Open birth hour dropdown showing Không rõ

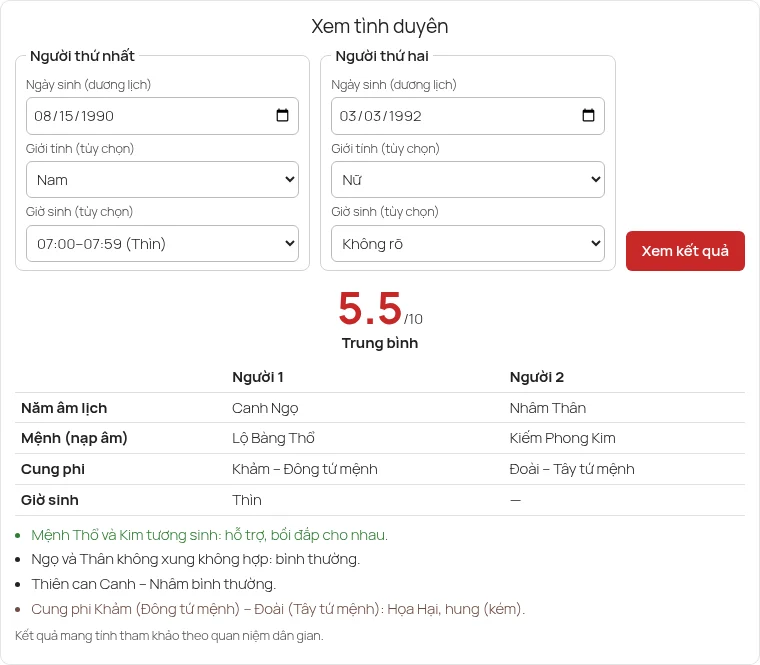click(x=468, y=243)
